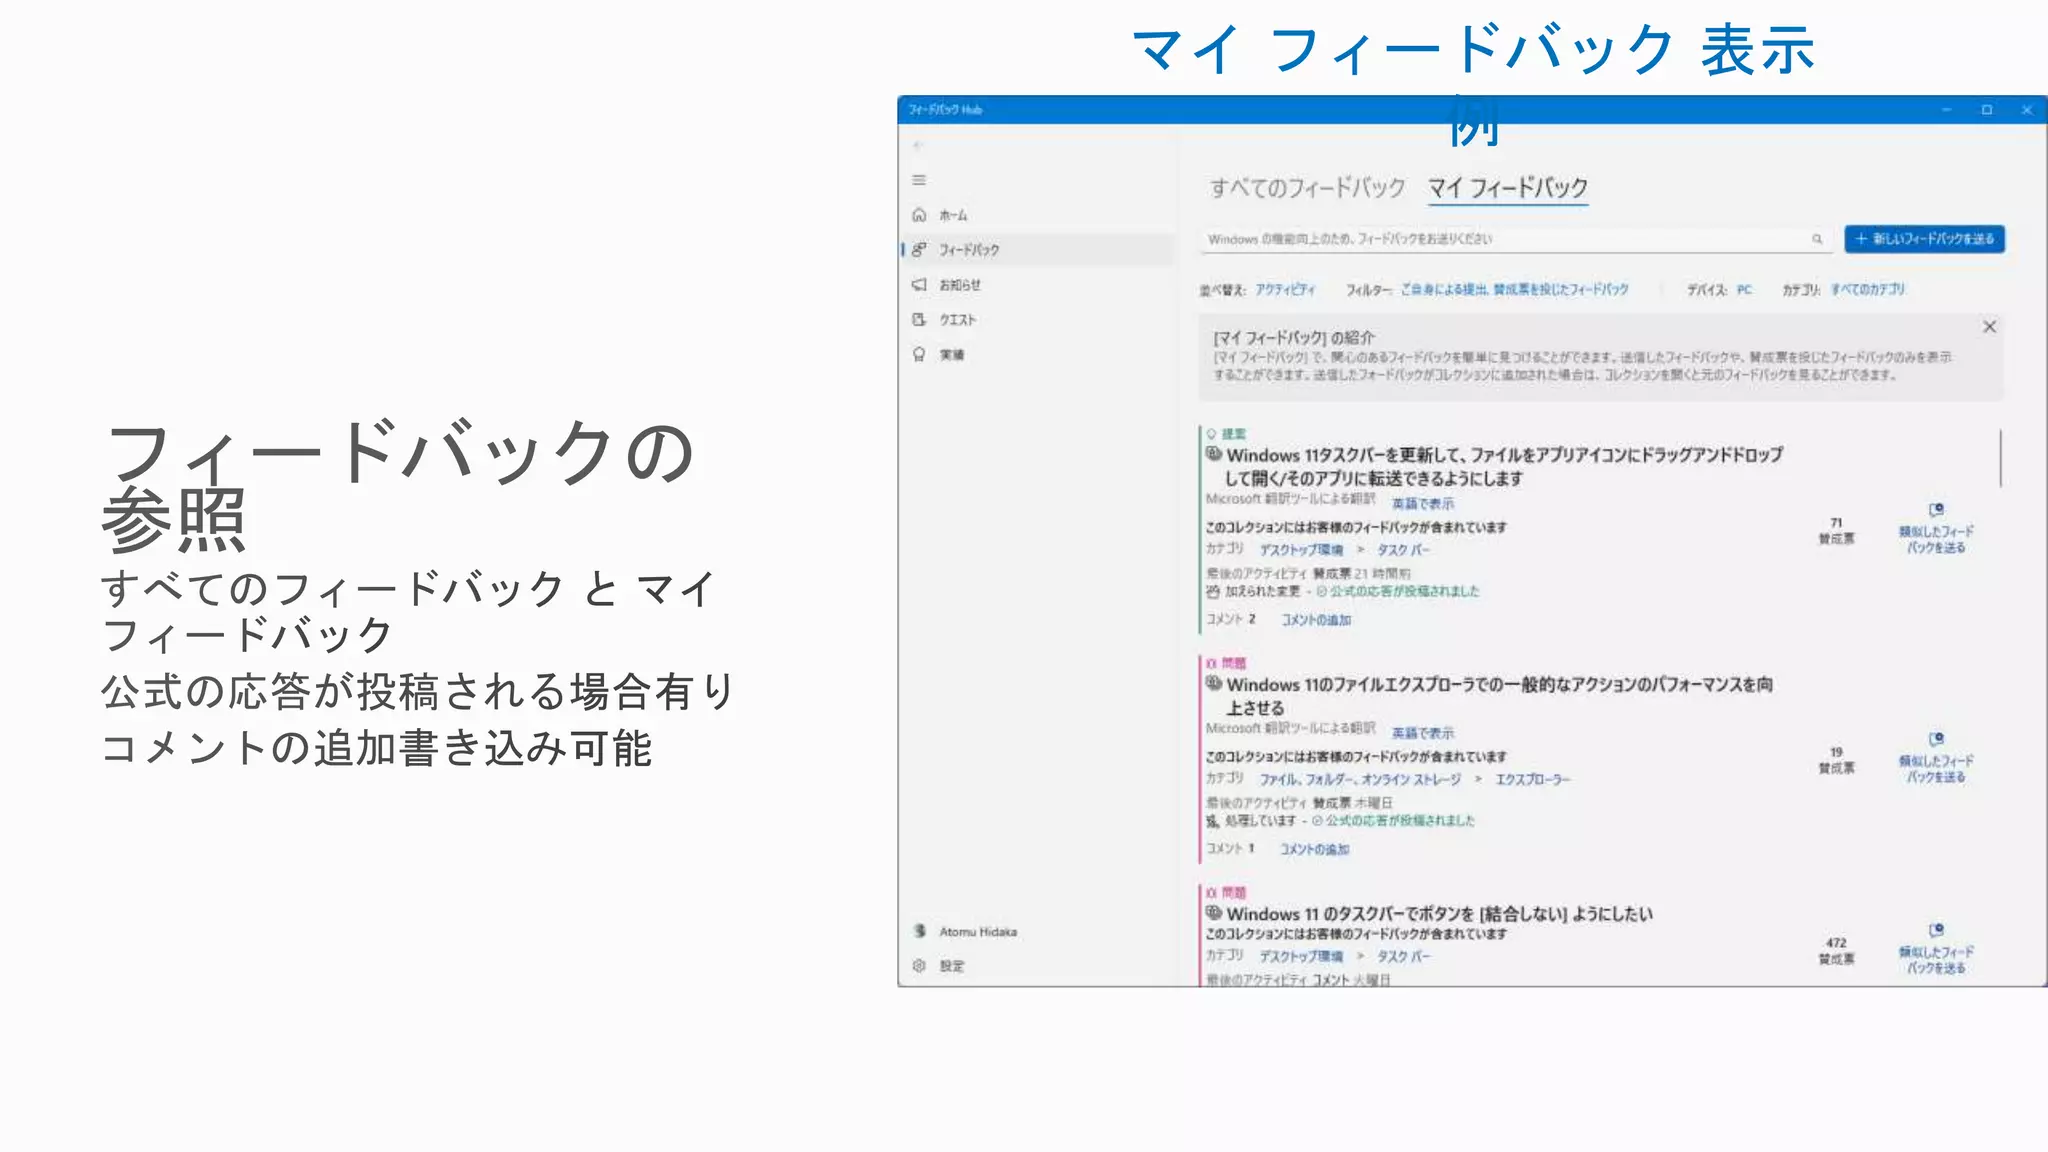This screenshot has height=1152, width=2048.
Task: Click the announcements megaphone icon
Action: (919, 285)
